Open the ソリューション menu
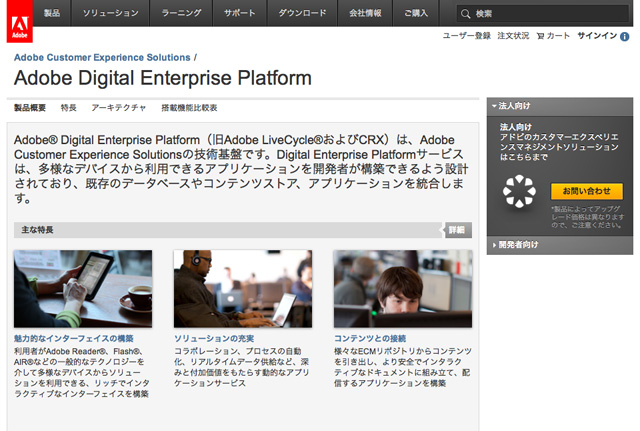The image size is (640, 431). pyautogui.click(x=110, y=13)
